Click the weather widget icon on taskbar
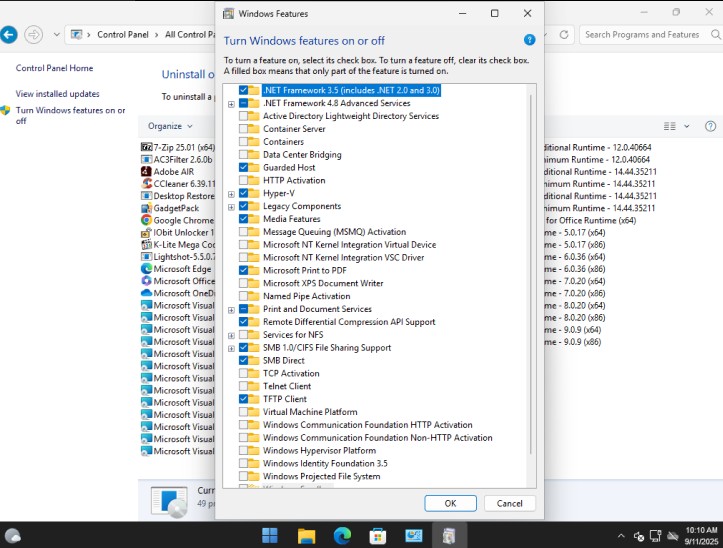Screen dimensions: 723x548 (x=12, y=536)
